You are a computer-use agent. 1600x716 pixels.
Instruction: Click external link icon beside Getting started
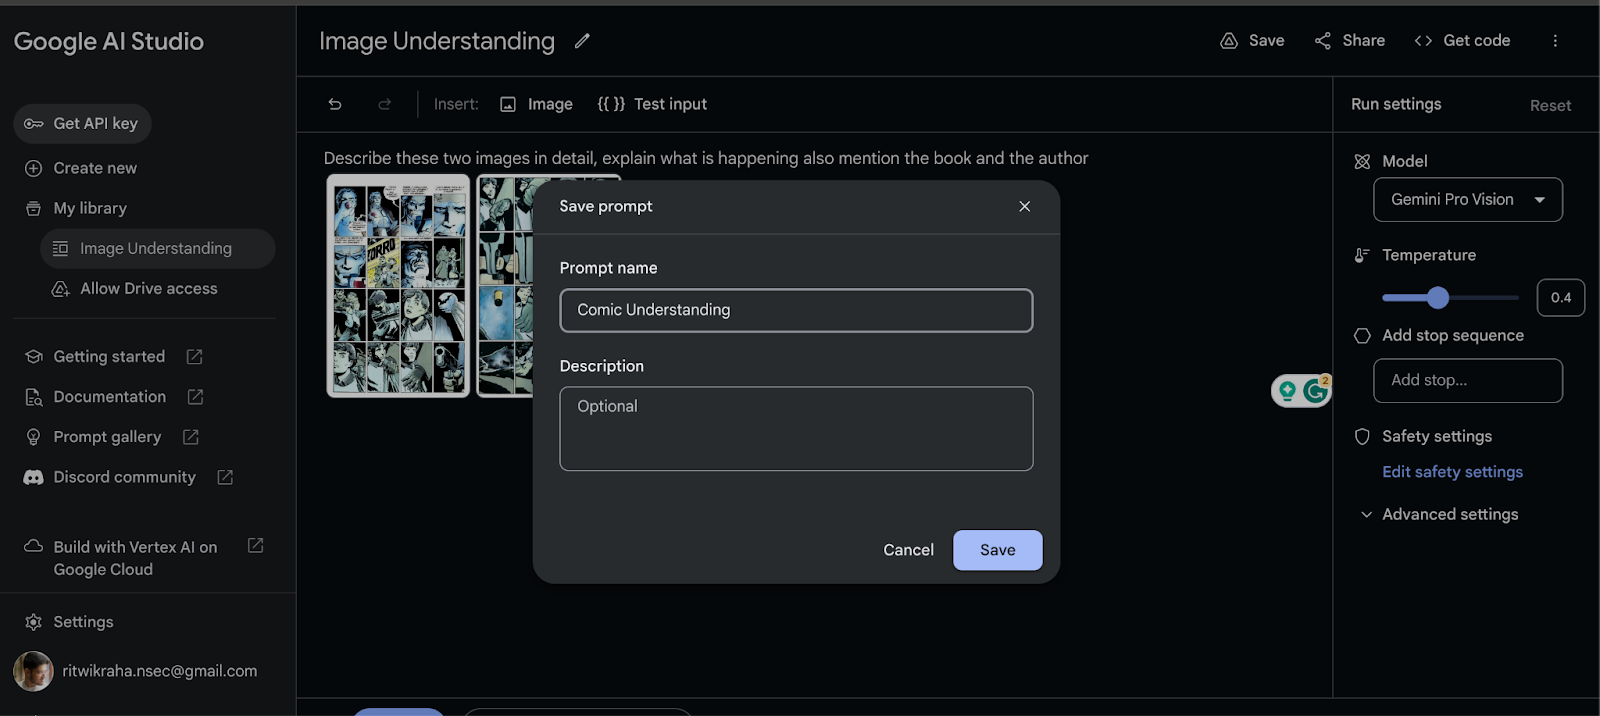click(x=195, y=357)
